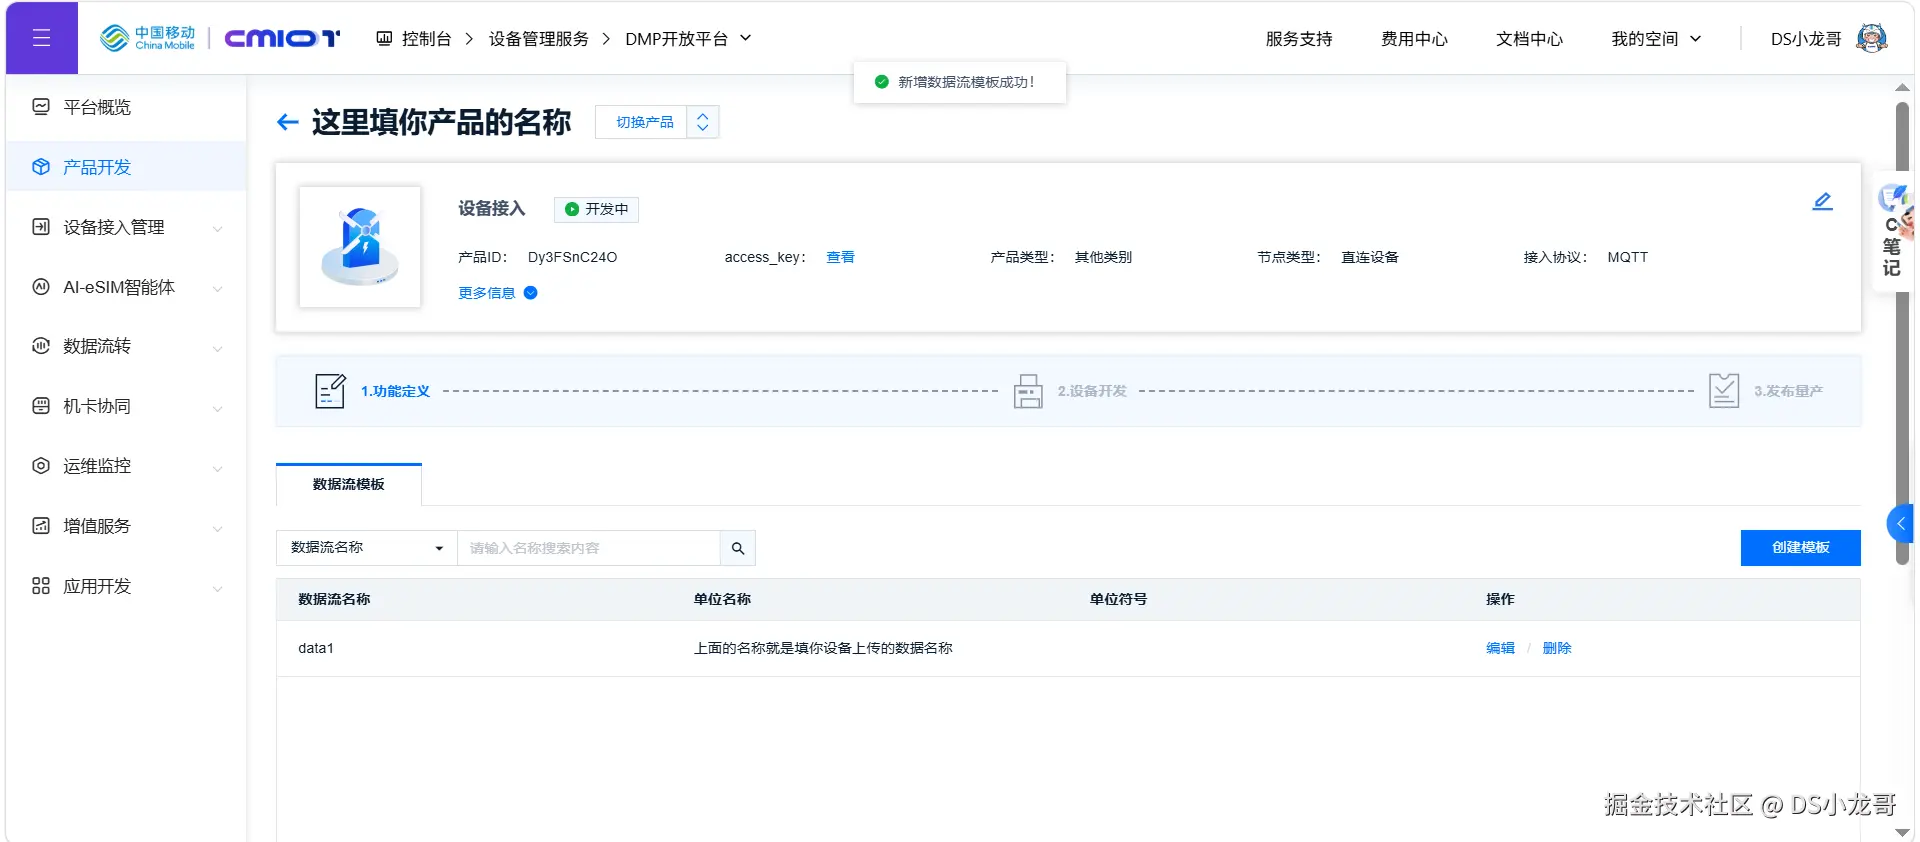Click the edit pencil icon in product card
Viewport: 1920px width, 842px height.
point(1822,202)
